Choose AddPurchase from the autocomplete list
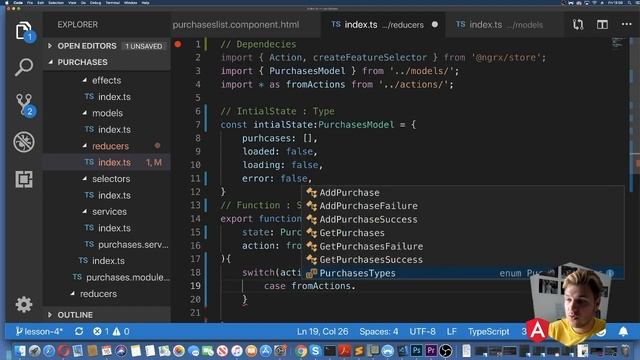Screen dimensions: 640x360 tap(462, 192)
